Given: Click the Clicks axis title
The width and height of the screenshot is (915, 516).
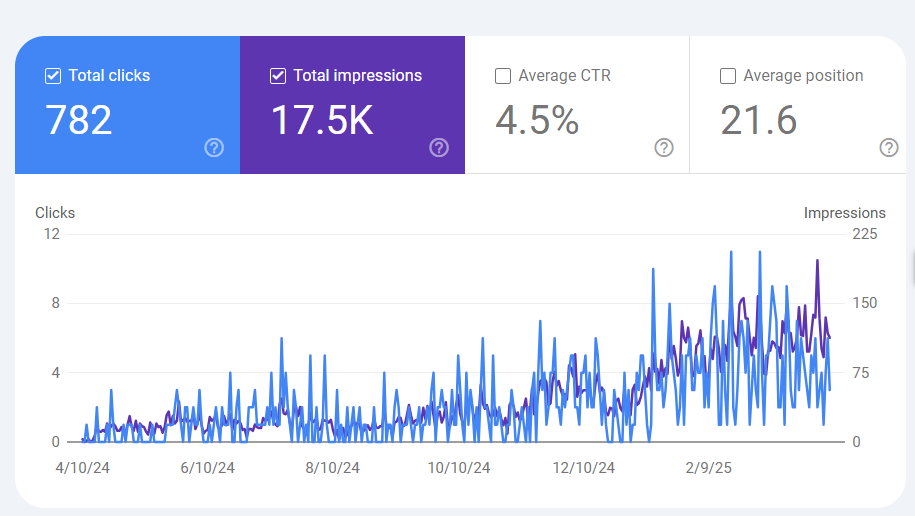Looking at the screenshot, I should point(55,213).
